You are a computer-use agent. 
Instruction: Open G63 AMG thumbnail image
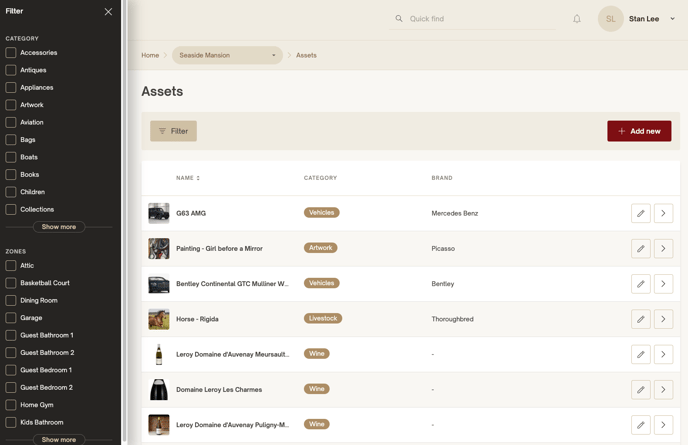[x=159, y=213]
